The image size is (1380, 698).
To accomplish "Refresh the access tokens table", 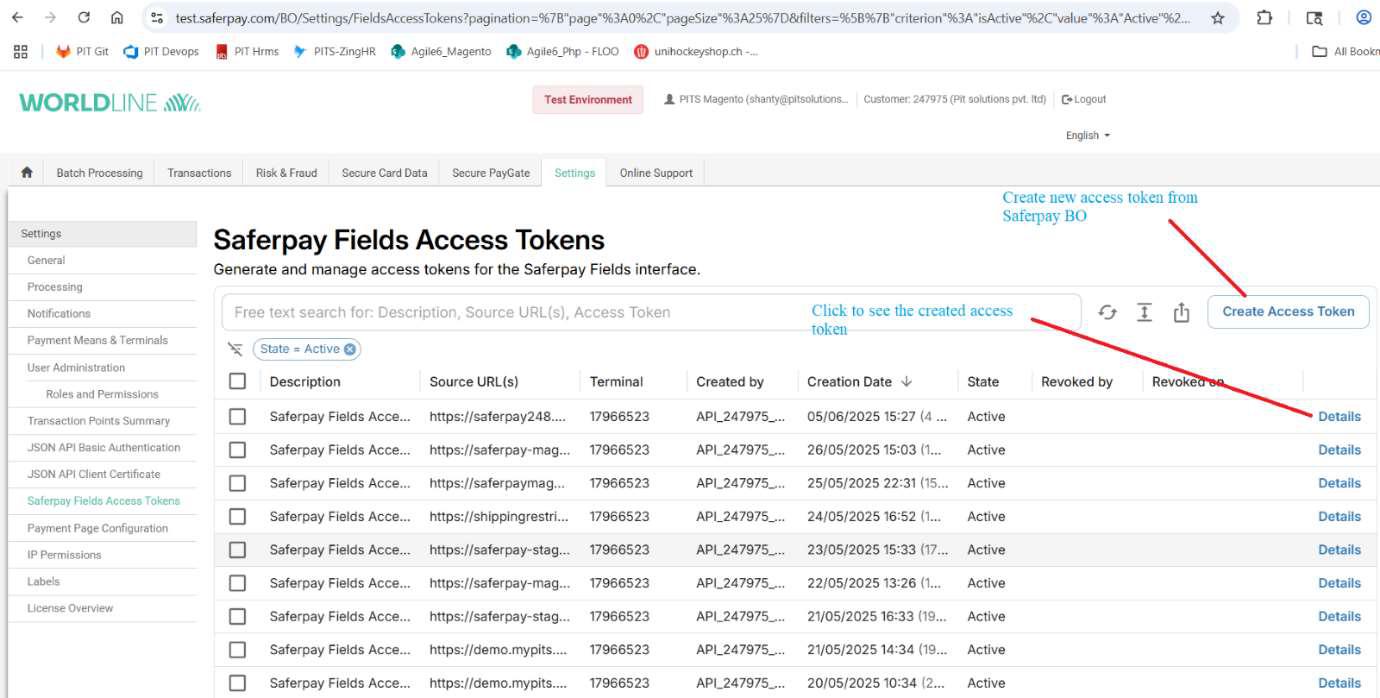I will (x=1107, y=312).
